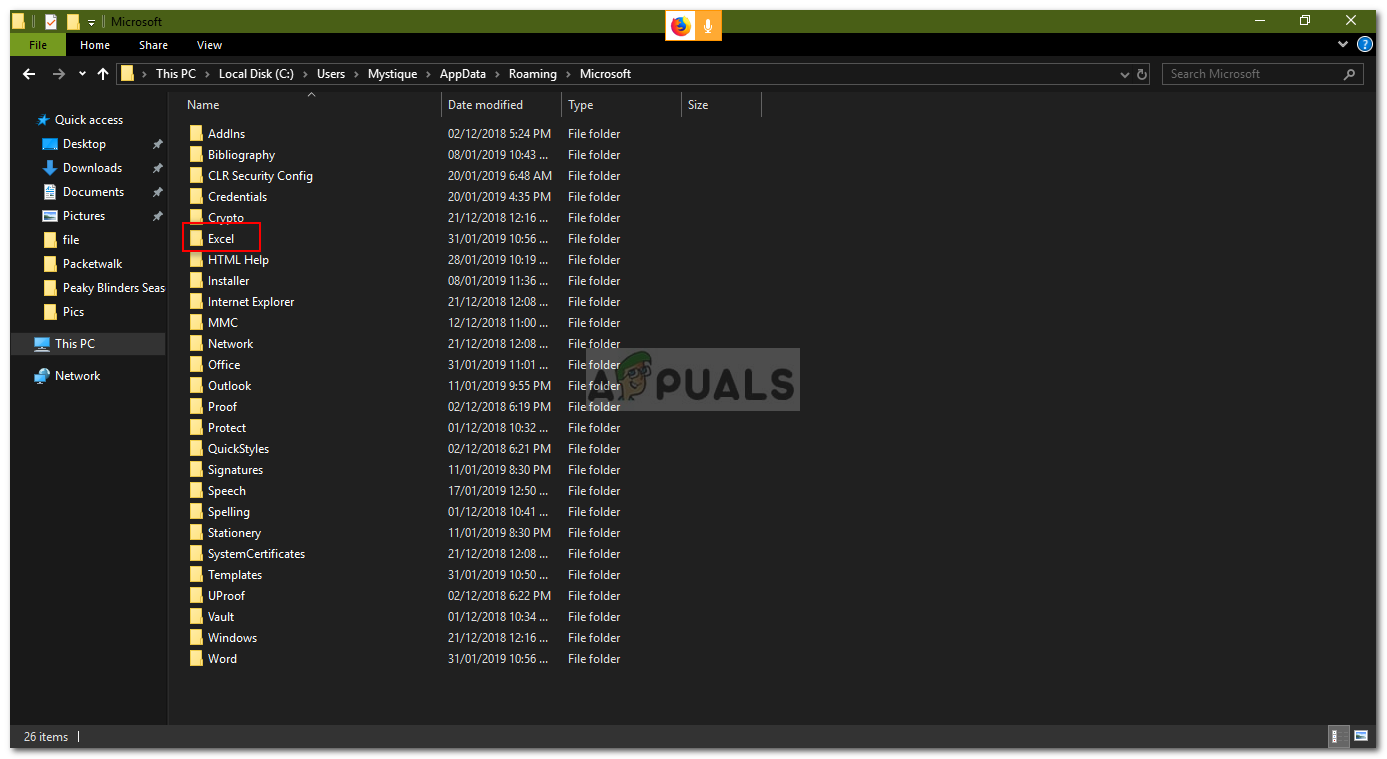Open Peaky Blinders folder in sidebar
This screenshot has height=759, width=1387.
pyautogui.click(x=113, y=288)
